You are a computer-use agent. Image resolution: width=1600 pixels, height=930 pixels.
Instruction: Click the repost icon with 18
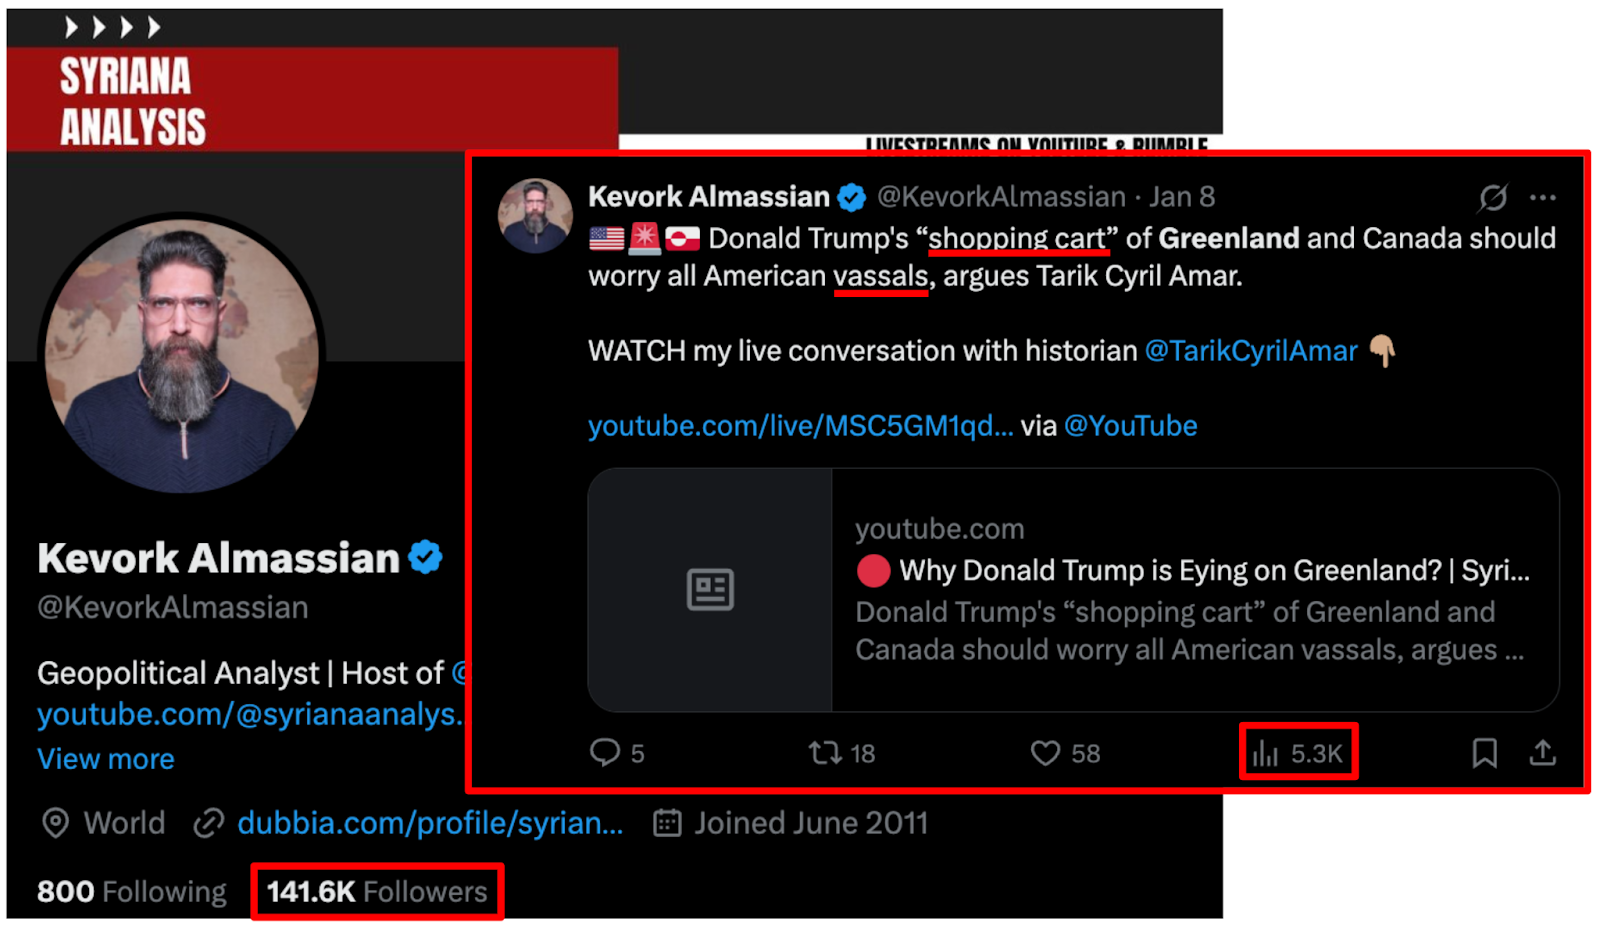(x=825, y=752)
